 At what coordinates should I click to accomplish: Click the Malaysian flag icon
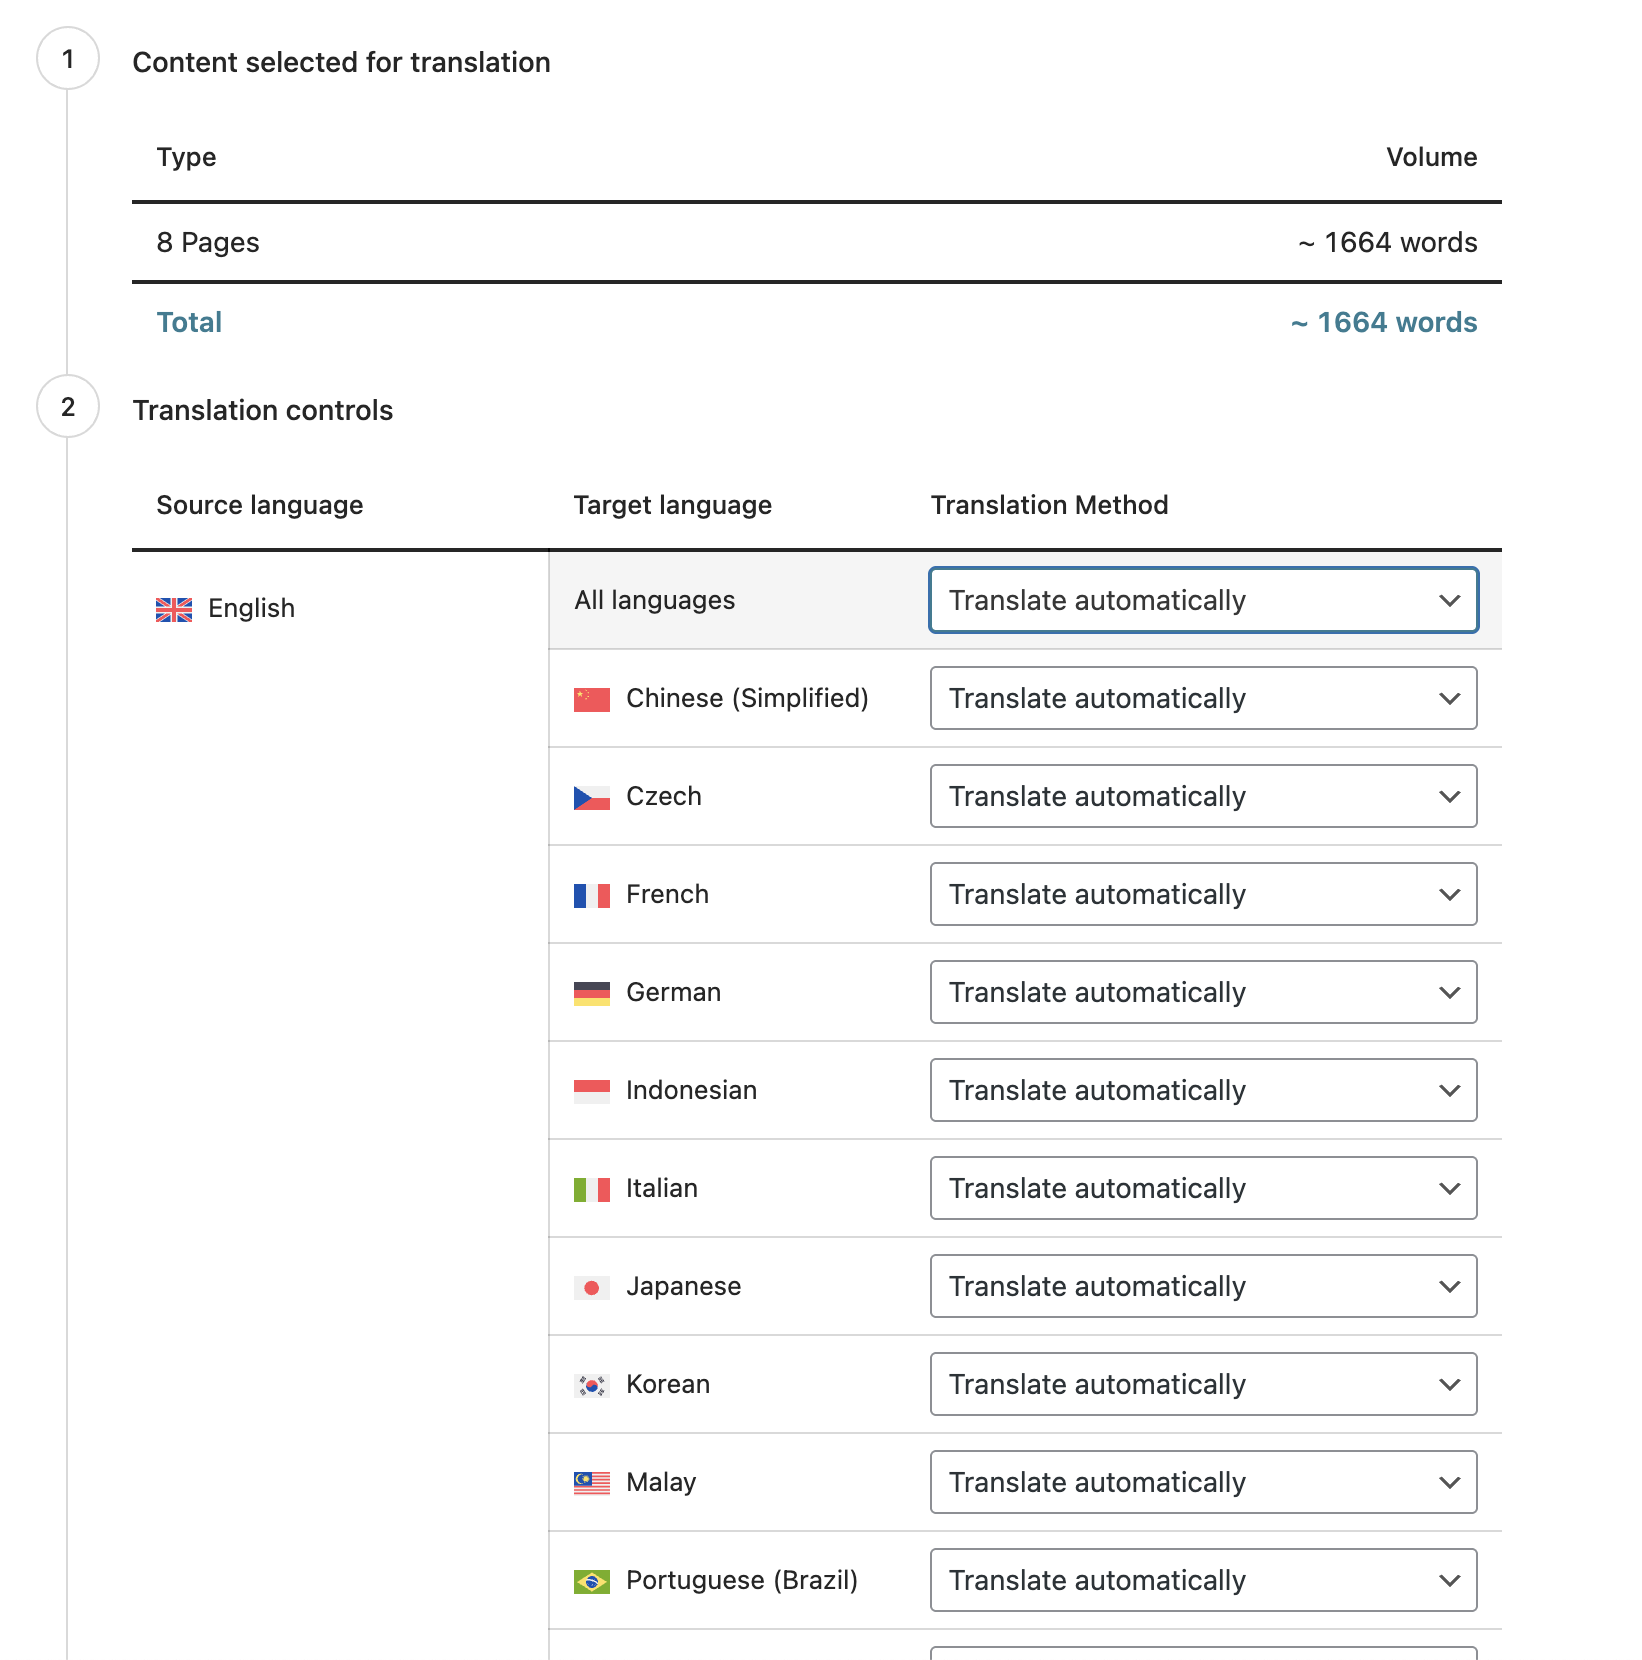[x=592, y=1483]
